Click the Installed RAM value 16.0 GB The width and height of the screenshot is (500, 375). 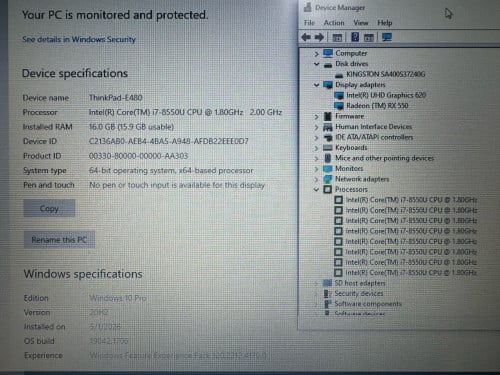pyautogui.click(x=131, y=127)
